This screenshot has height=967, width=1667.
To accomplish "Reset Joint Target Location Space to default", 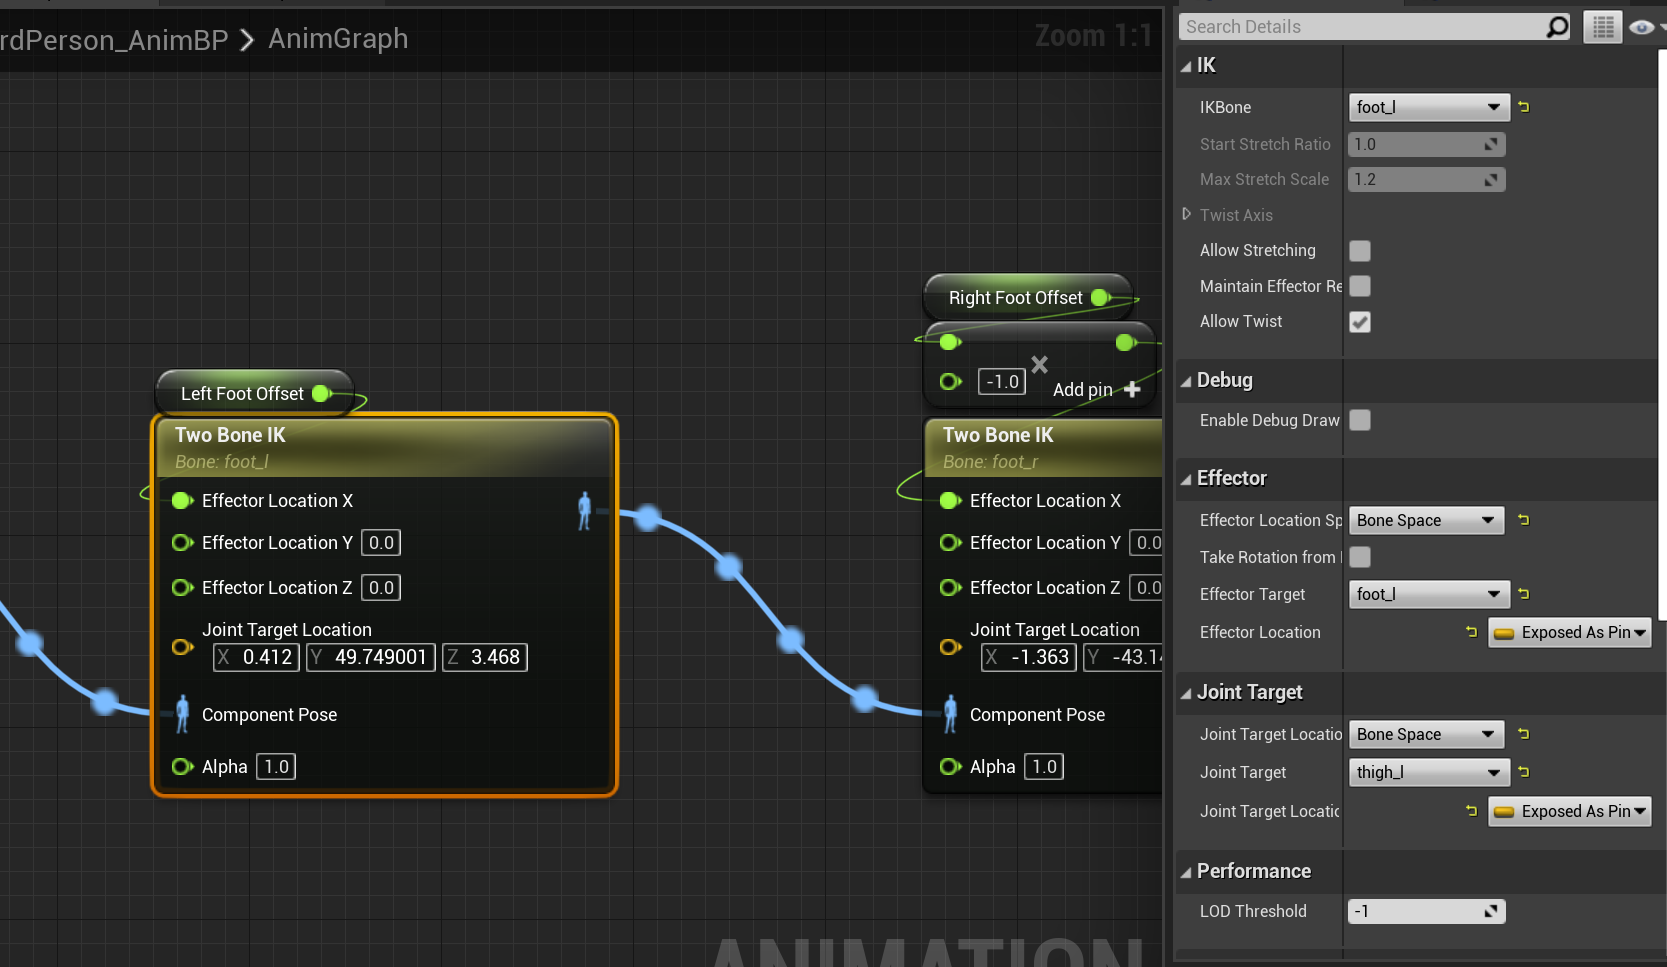I will click(1524, 734).
